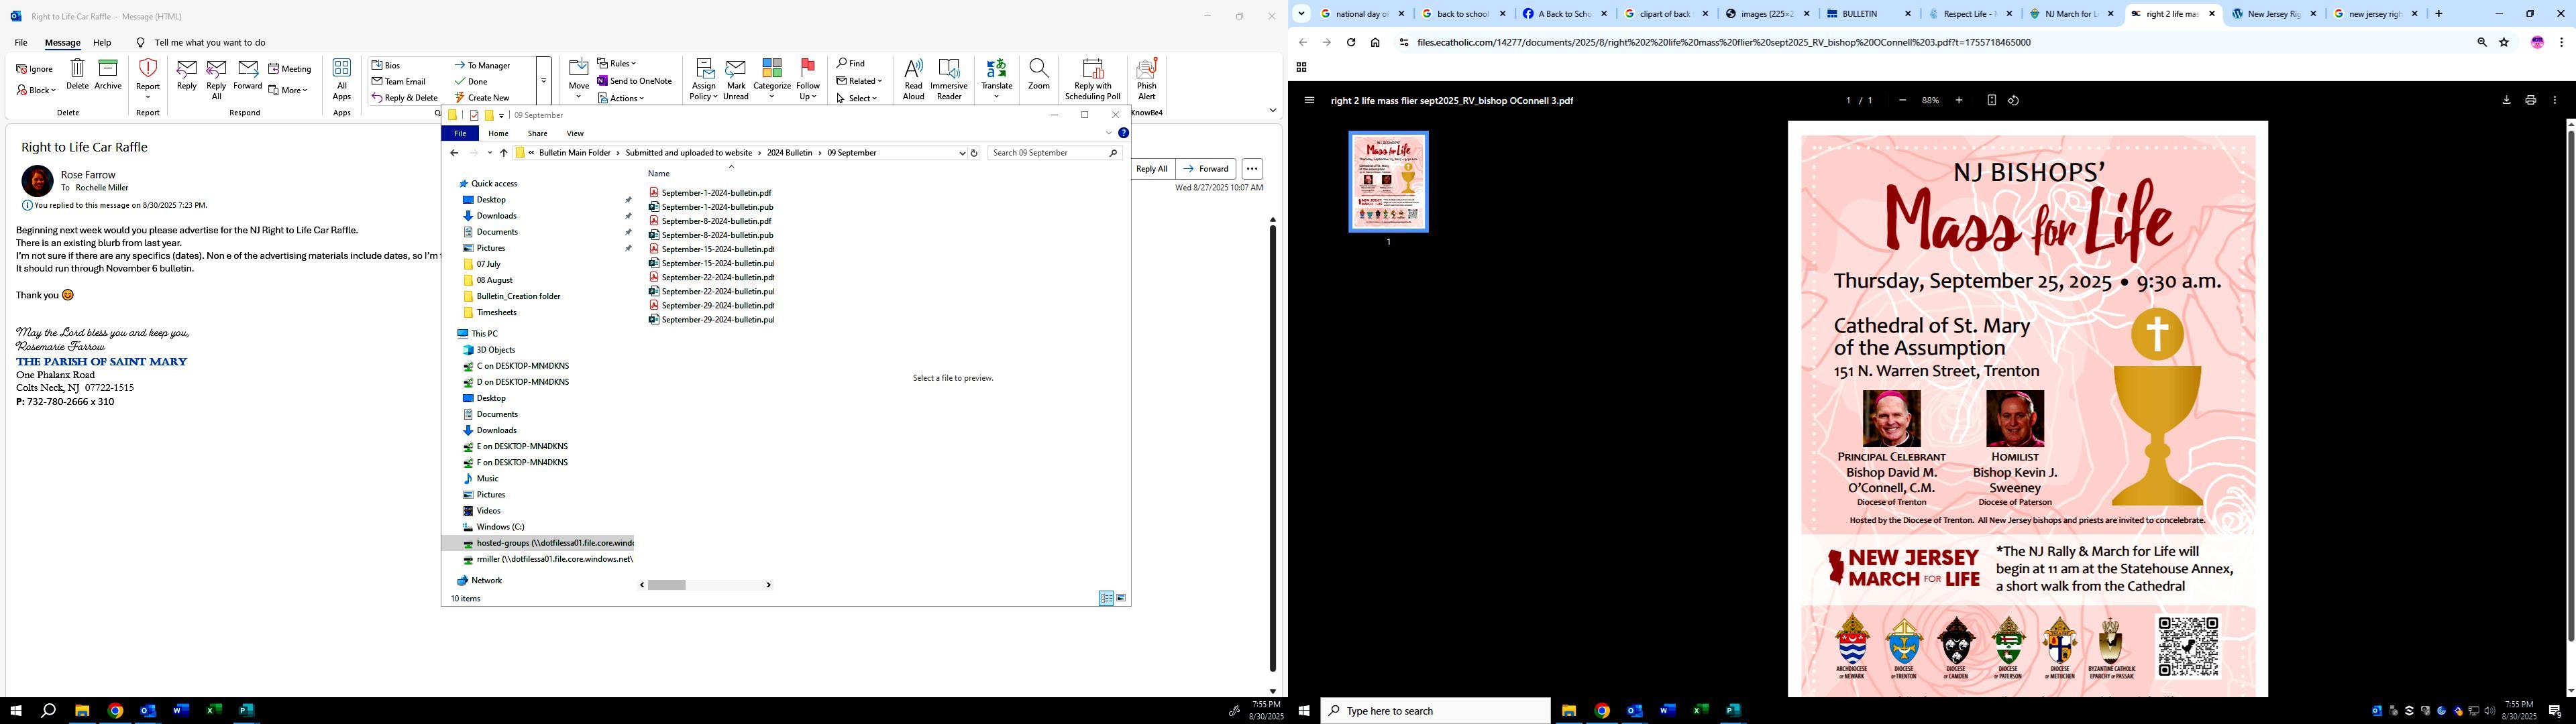Click Read Aloud in the ribbon

[x=913, y=78]
